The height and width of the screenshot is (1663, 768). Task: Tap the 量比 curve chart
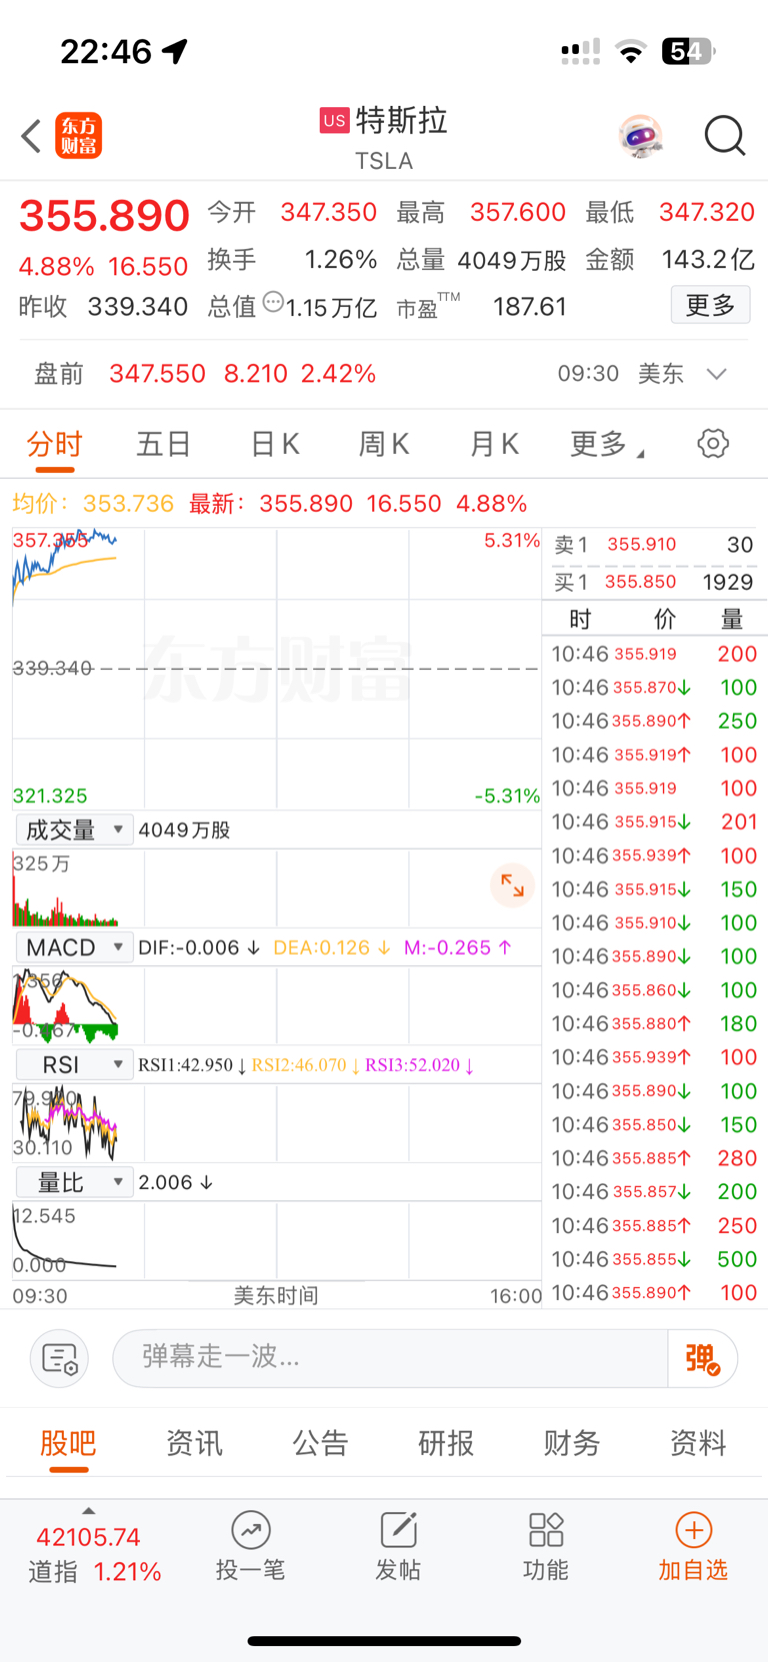(x=276, y=1240)
